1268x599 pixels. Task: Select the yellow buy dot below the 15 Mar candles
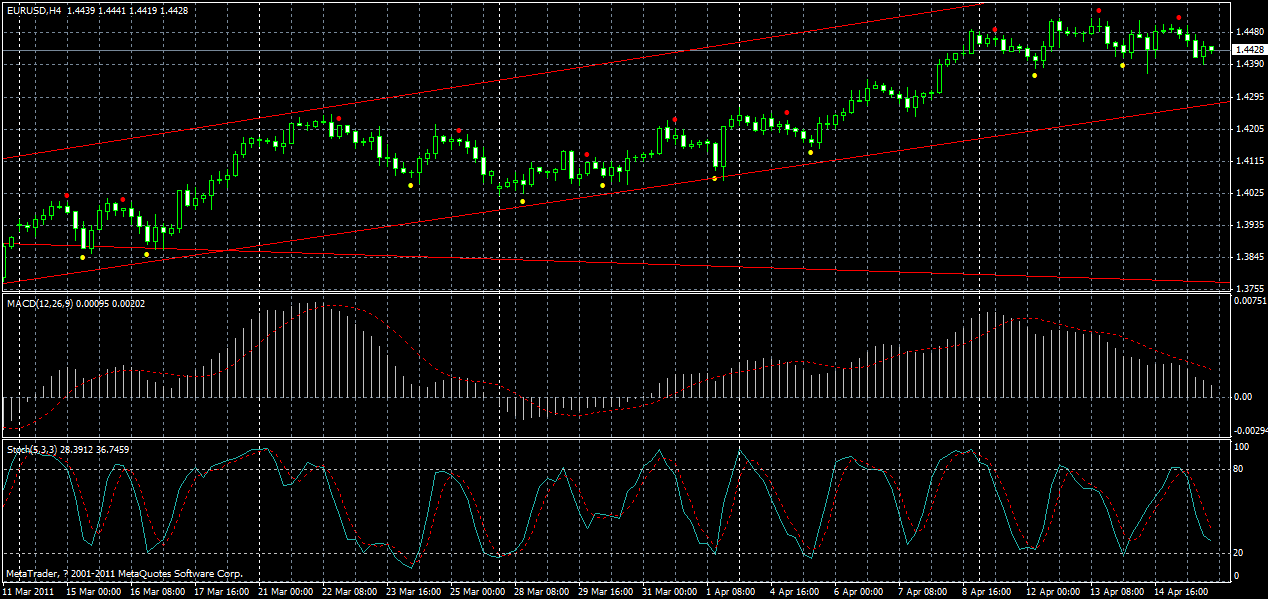coord(82,257)
